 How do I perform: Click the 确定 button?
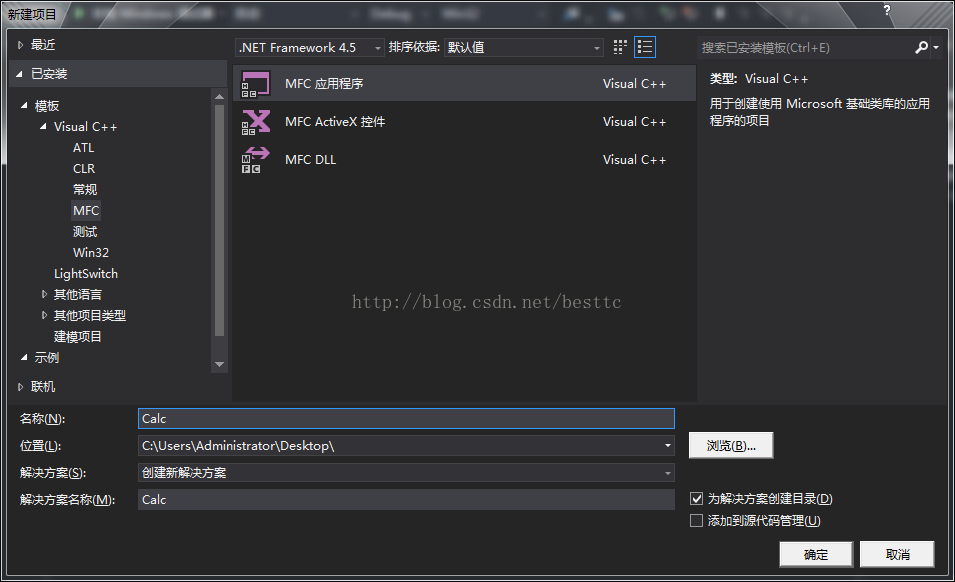816,555
